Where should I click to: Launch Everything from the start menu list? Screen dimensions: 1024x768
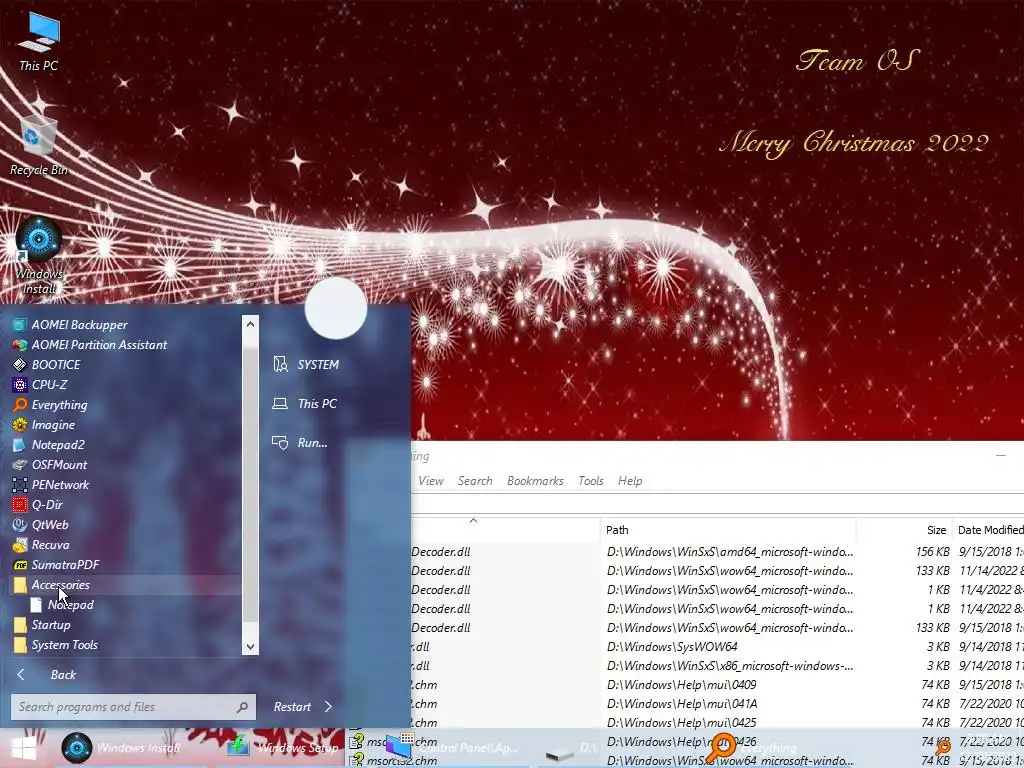pos(50,405)
